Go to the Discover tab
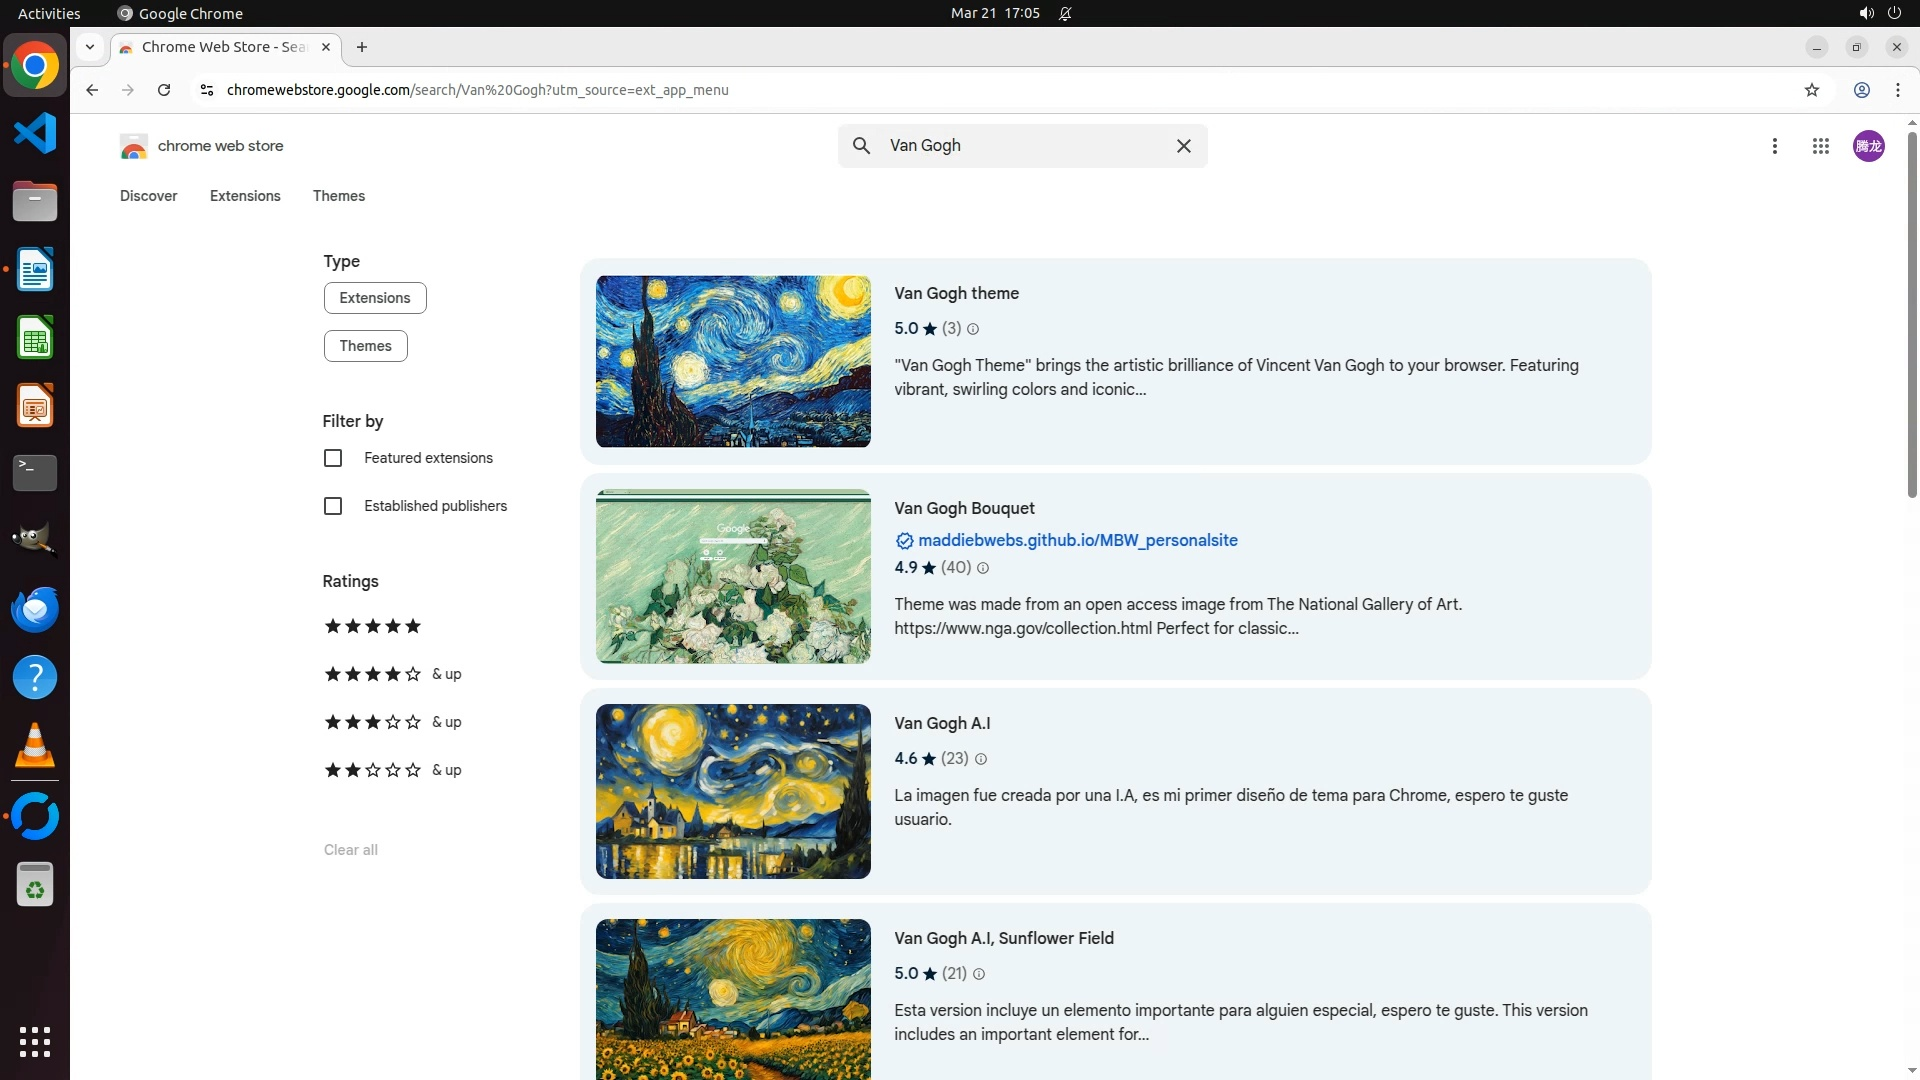The width and height of the screenshot is (1920, 1080). pyautogui.click(x=148, y=196)
